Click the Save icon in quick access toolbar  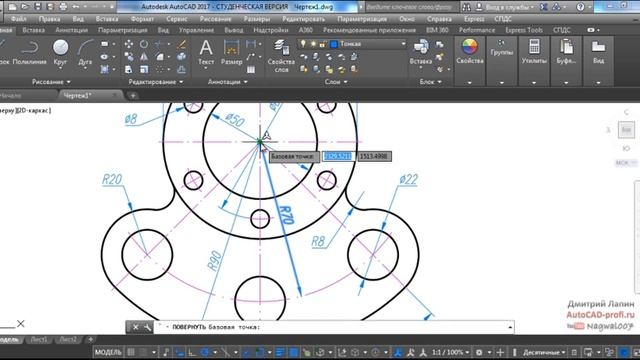tap(38, 7)
